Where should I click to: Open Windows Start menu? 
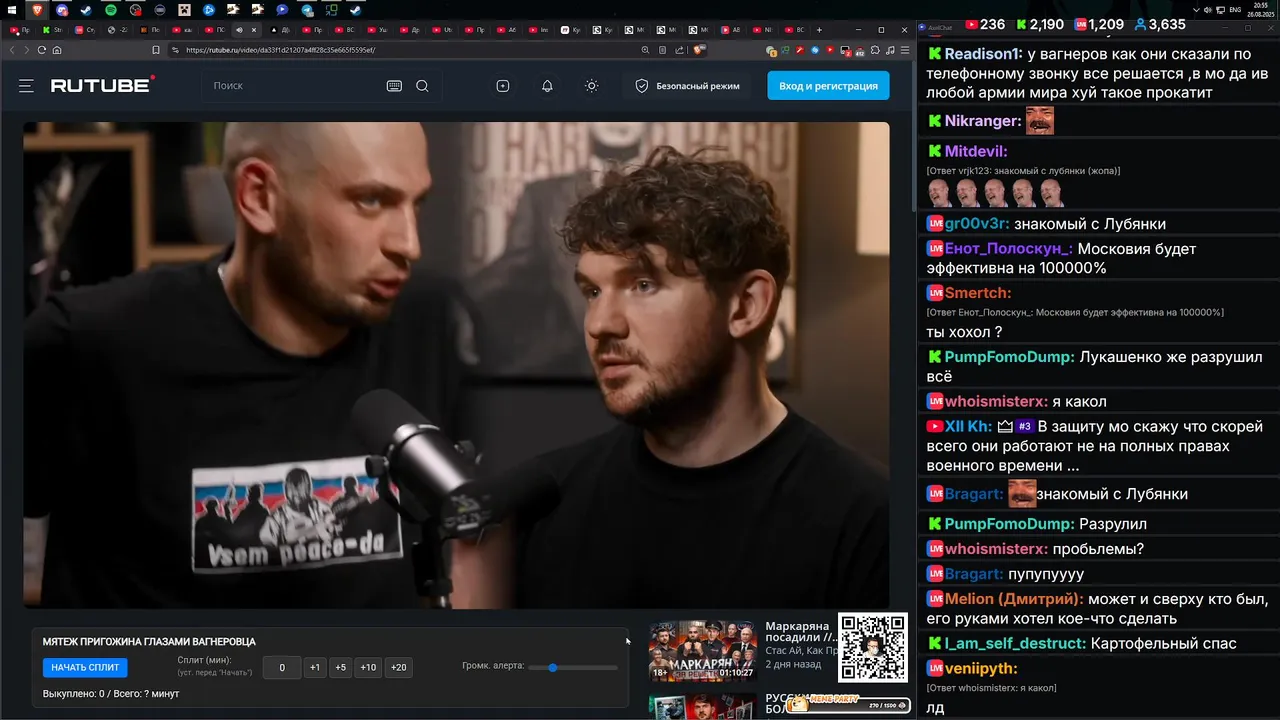click(x=11, y=10)
